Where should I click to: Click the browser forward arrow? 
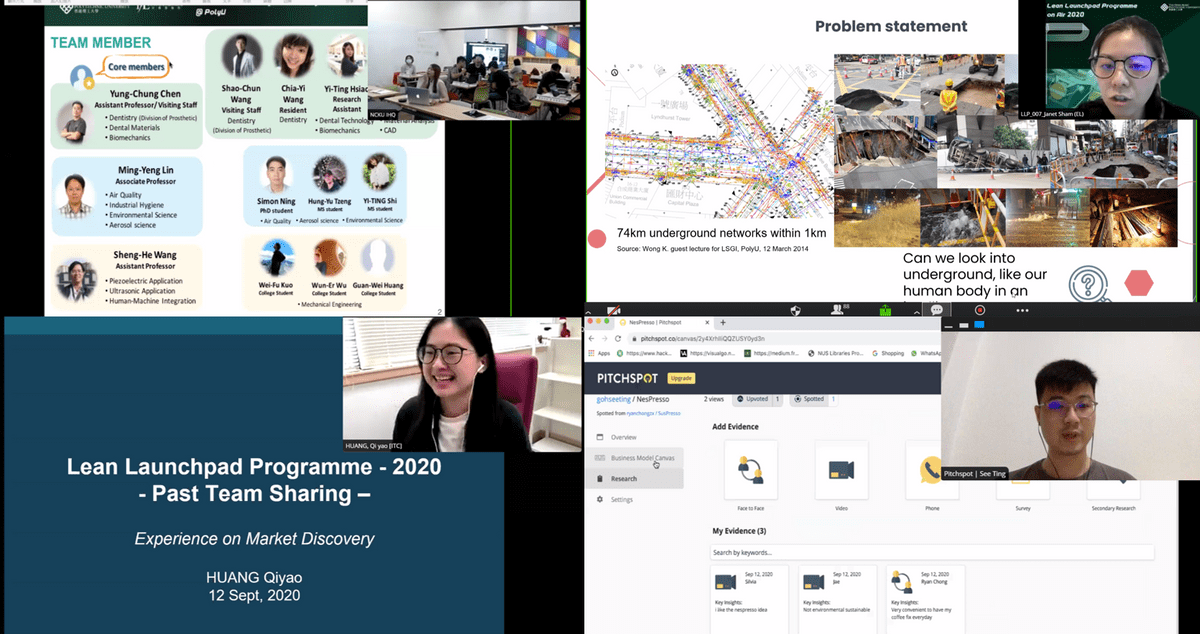pos(604,339)
